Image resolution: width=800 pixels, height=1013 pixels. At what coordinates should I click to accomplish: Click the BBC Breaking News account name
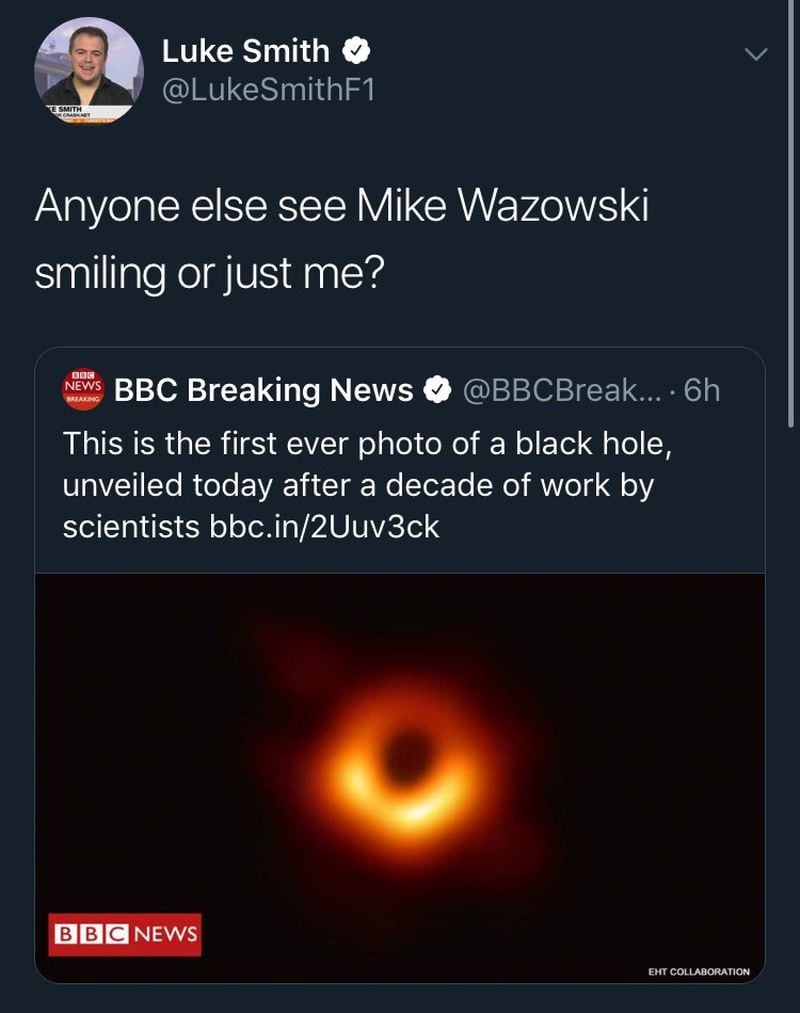(264, 390)
